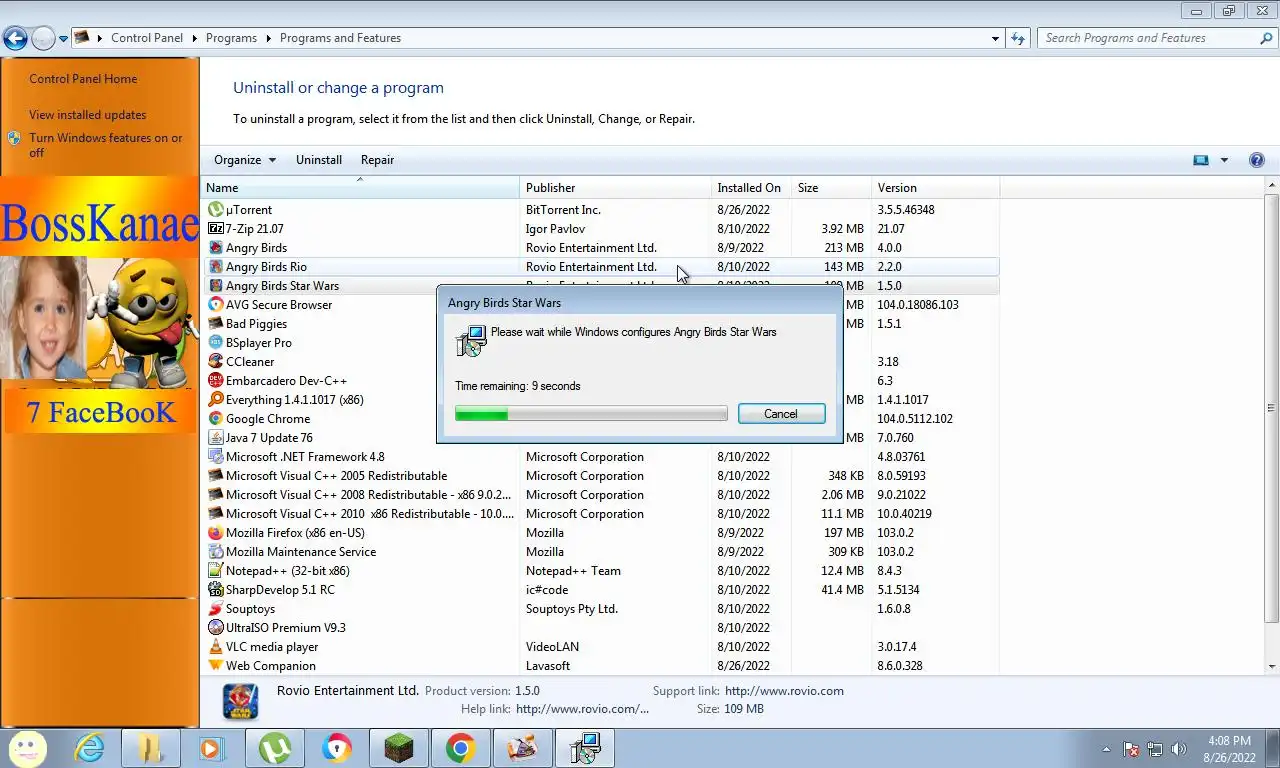Expand the change view options arrow
Viewport: 1280px width, 768px height.
point(1224,160)
